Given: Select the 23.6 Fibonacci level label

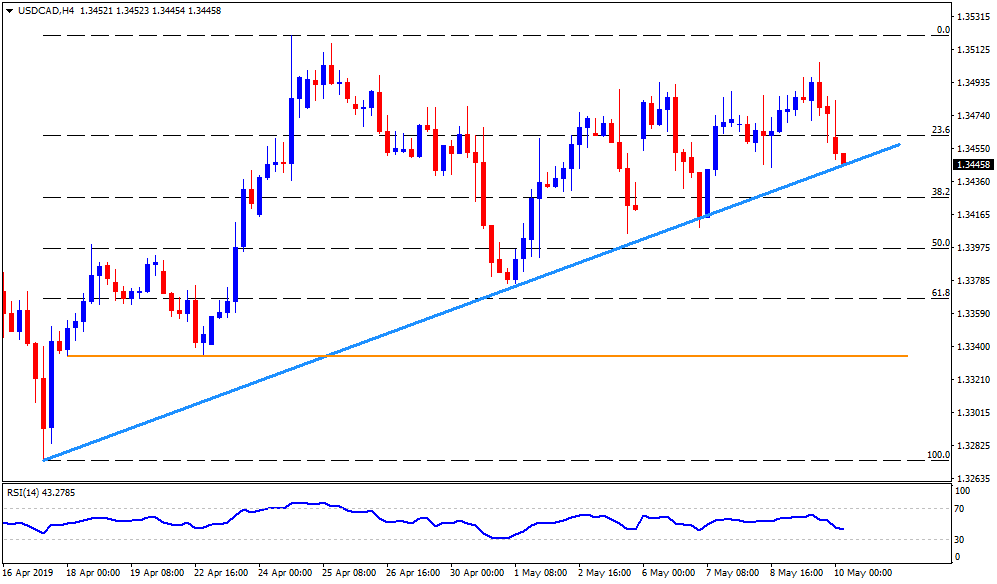Looking at the screenshot, I should (x=939, y=130).
